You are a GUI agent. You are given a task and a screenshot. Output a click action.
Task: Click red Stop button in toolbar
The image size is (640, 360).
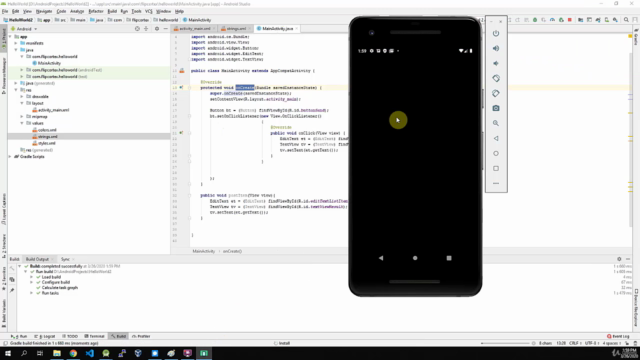pyautogui.click(x=570, y=20)
